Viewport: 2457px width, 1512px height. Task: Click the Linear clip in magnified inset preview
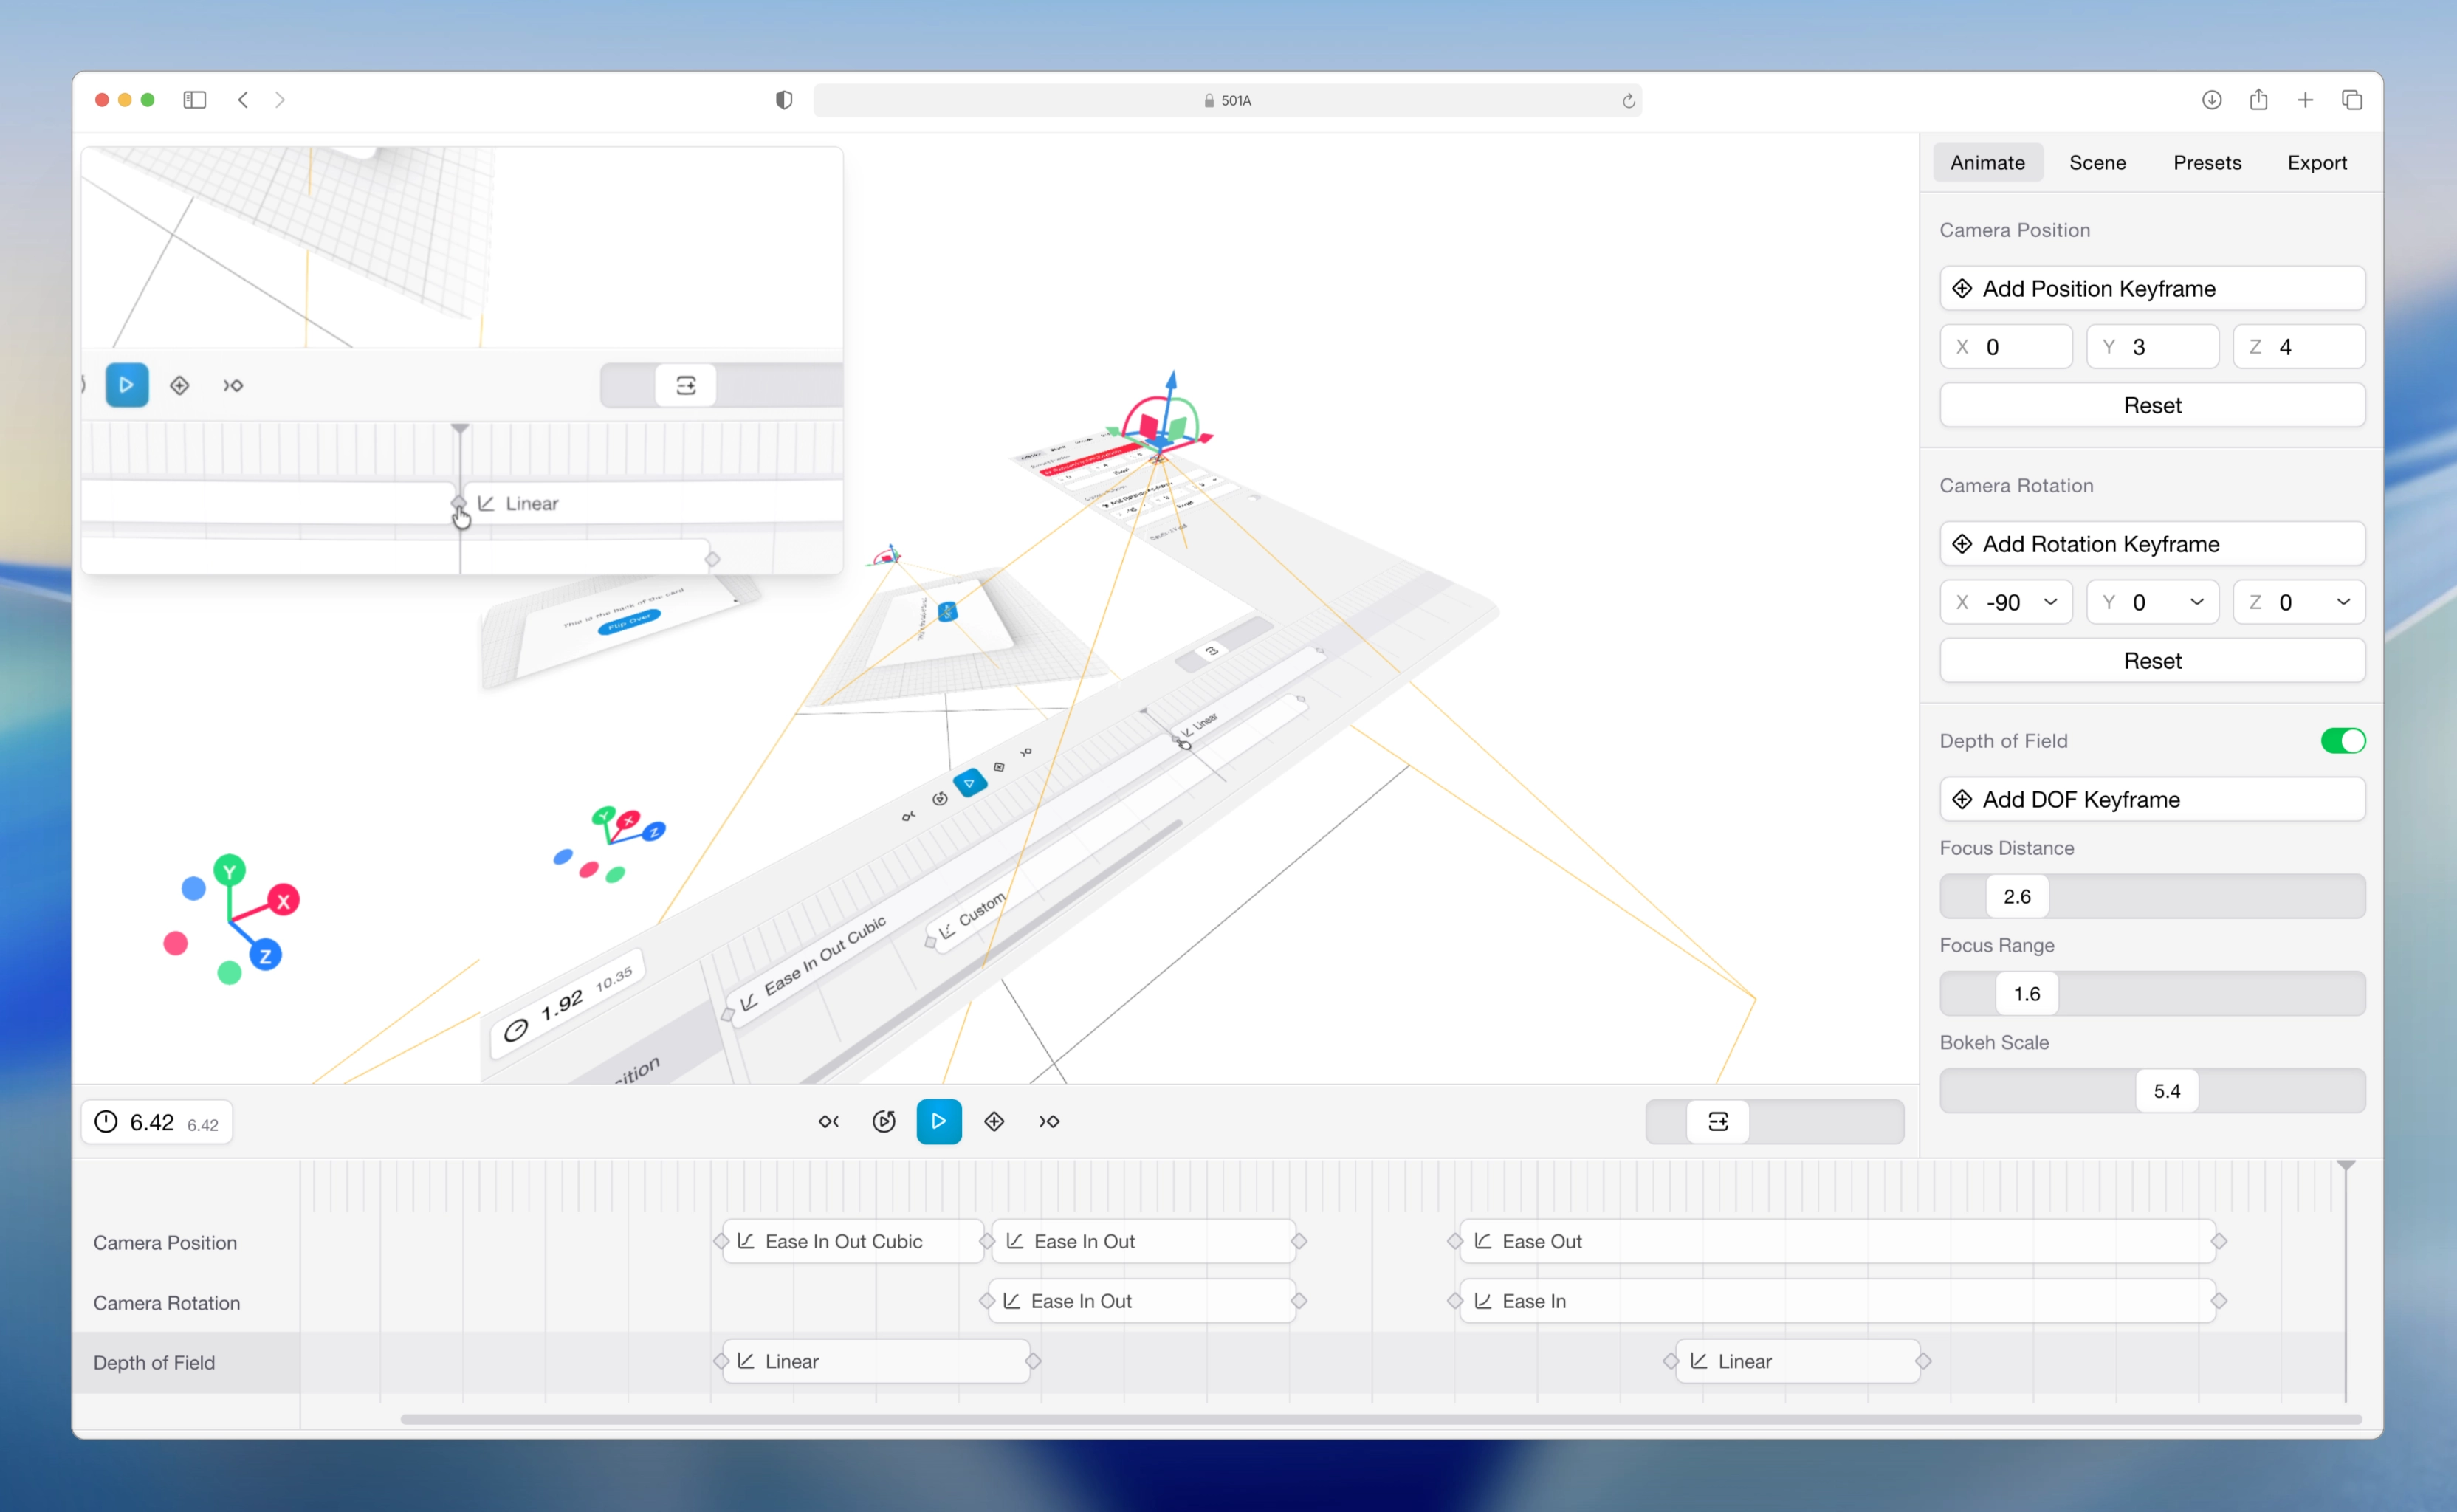pos(654,503)
